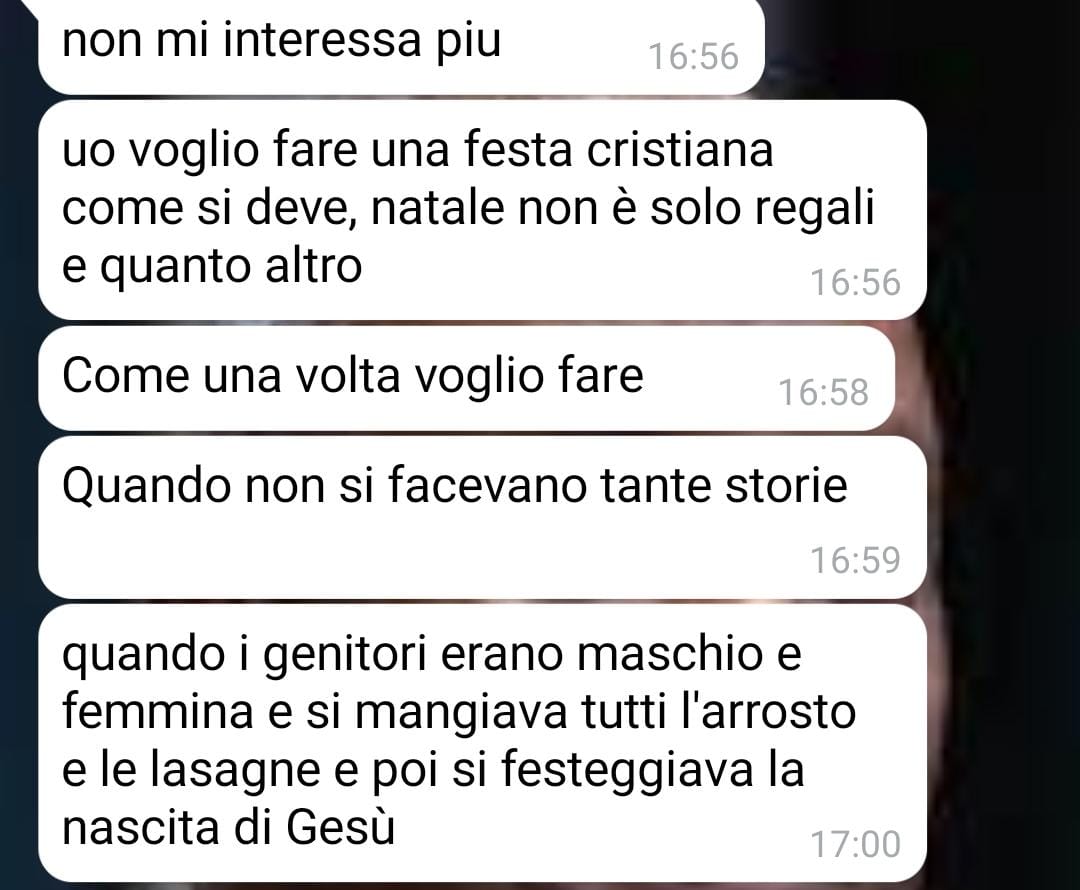Click the 17:00 timestamp

855,844
